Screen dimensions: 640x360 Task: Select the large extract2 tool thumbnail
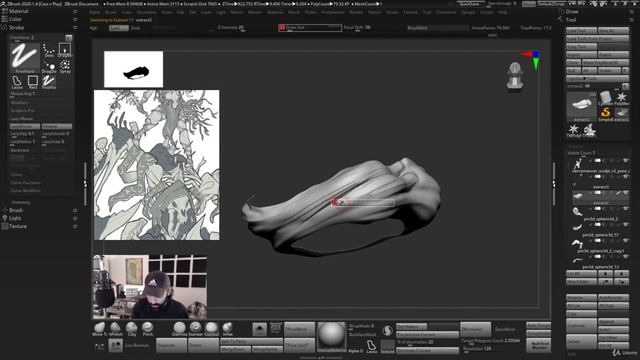[582, 107]
